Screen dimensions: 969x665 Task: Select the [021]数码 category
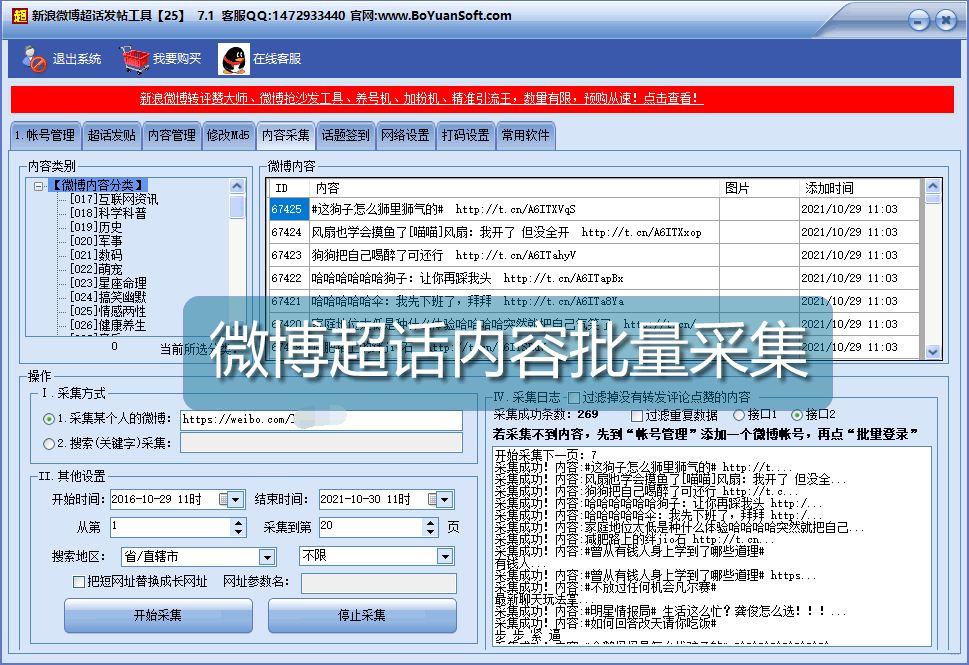96,255
